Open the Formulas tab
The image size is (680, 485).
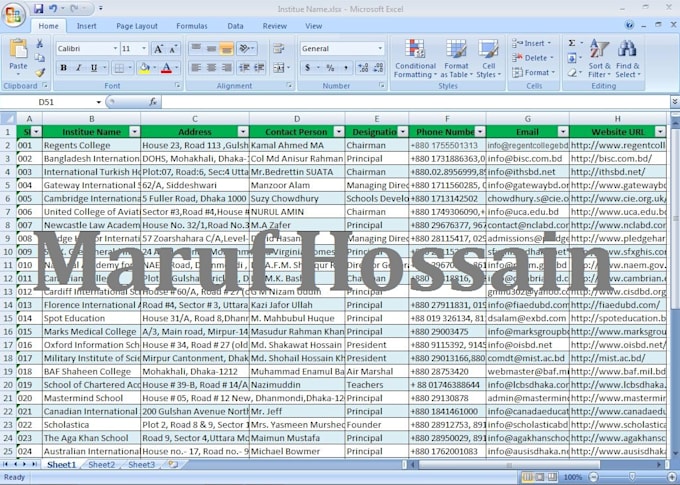(192, 26)
